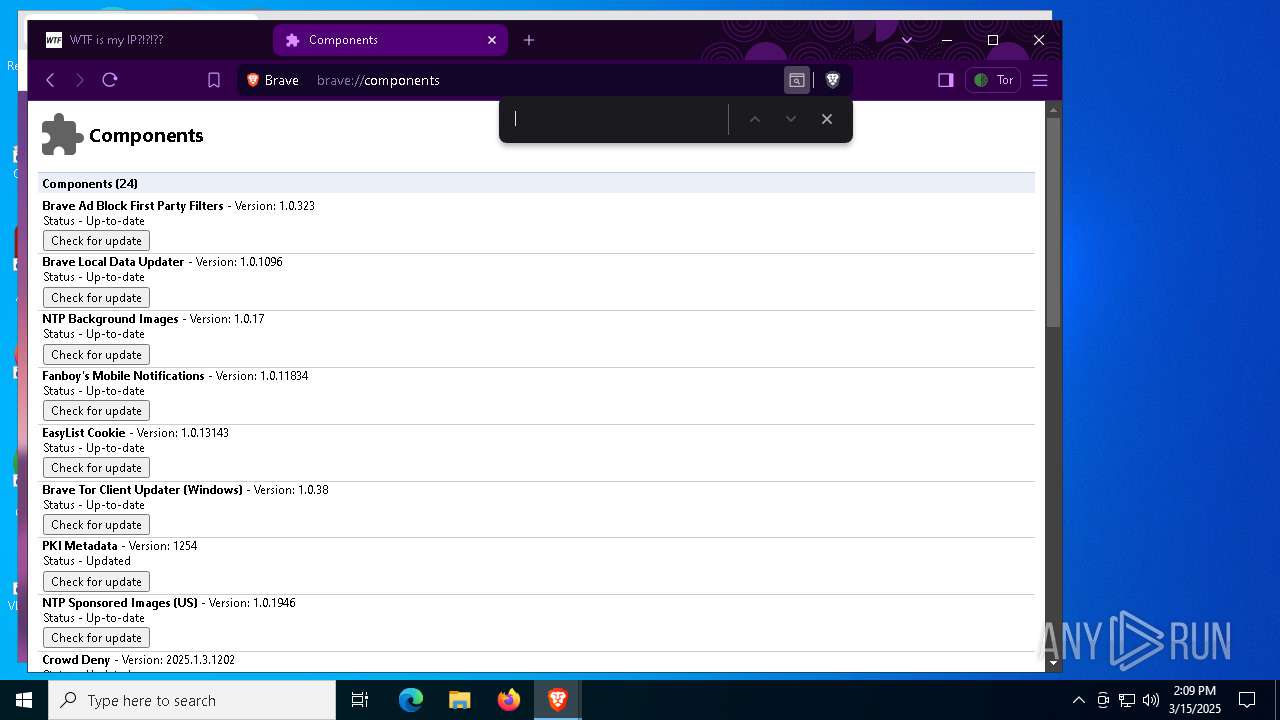1280x720 pixels.
Task: Click the network icon in system tray
Action: click(1127, 700)
